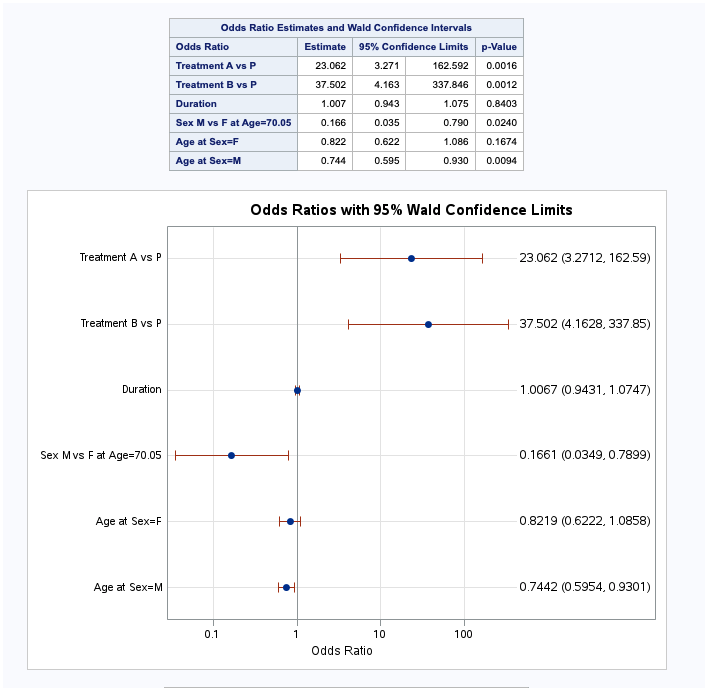
Task: Click the estimate cell 37.502
Action: pos(330,85)
